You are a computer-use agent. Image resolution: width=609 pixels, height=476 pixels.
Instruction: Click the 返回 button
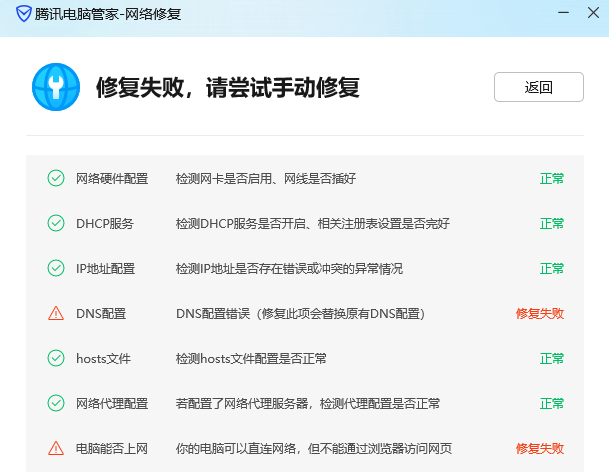539,87
